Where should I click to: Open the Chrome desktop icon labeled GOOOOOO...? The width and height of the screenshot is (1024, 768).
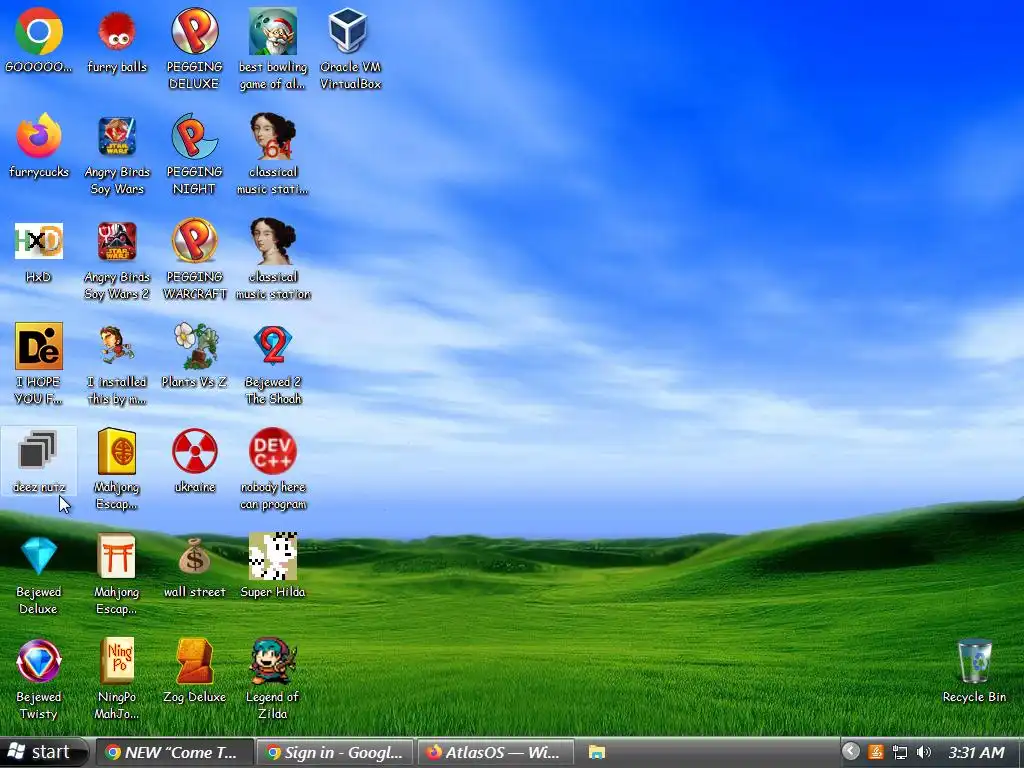pyautogui.click(x=39, y=31)
